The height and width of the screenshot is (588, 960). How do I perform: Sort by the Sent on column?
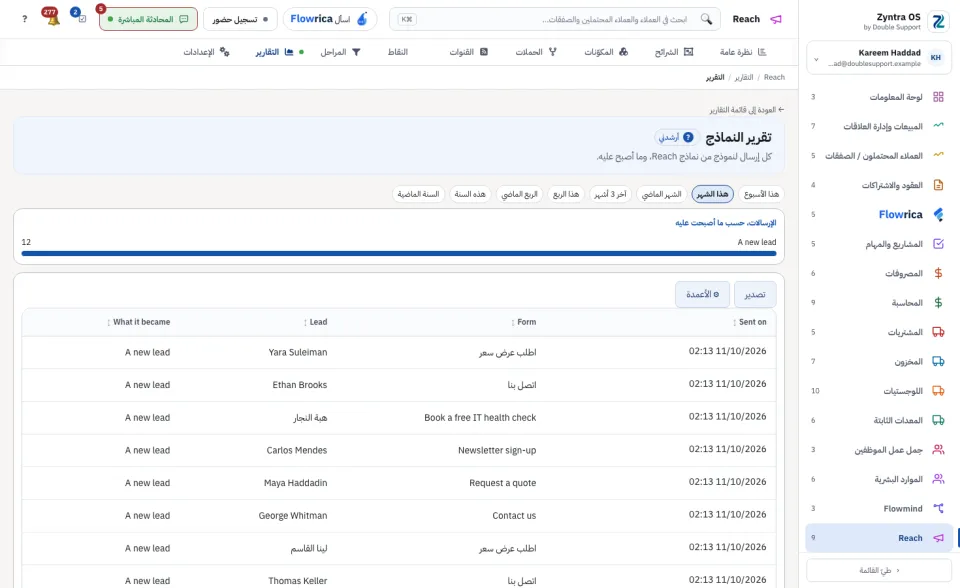click(x=749, y=322)
